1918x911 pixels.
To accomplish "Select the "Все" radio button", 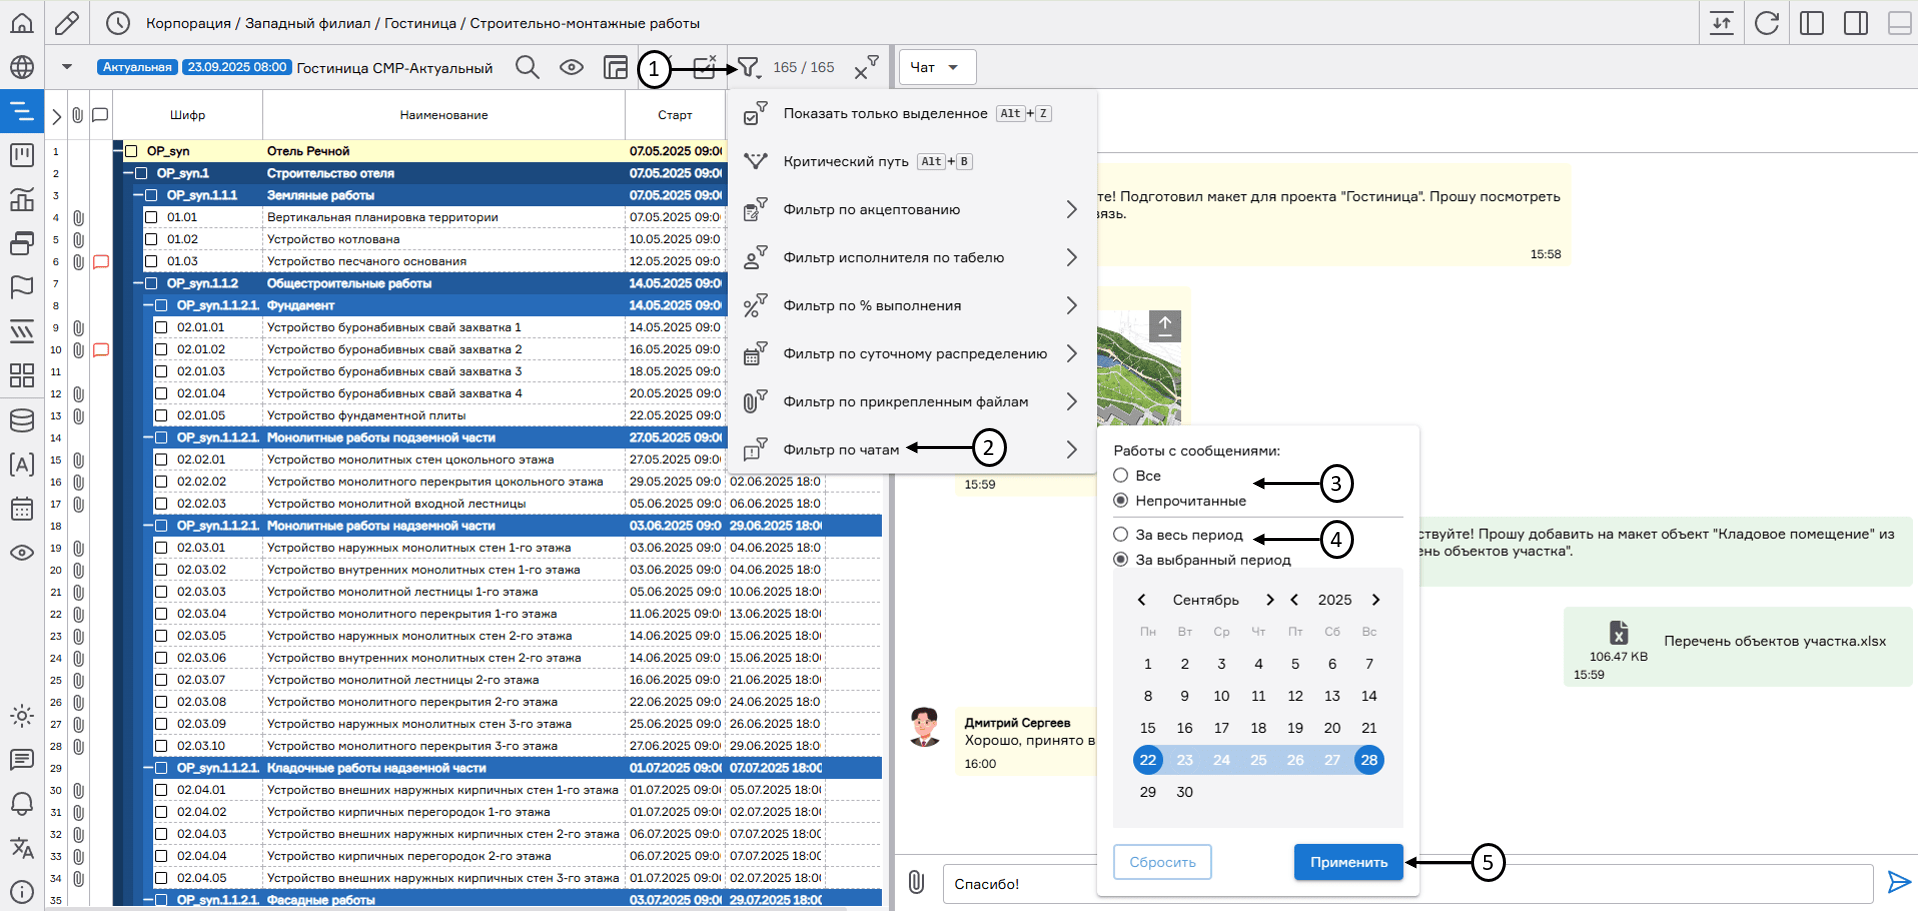I will coord(1121,476).
